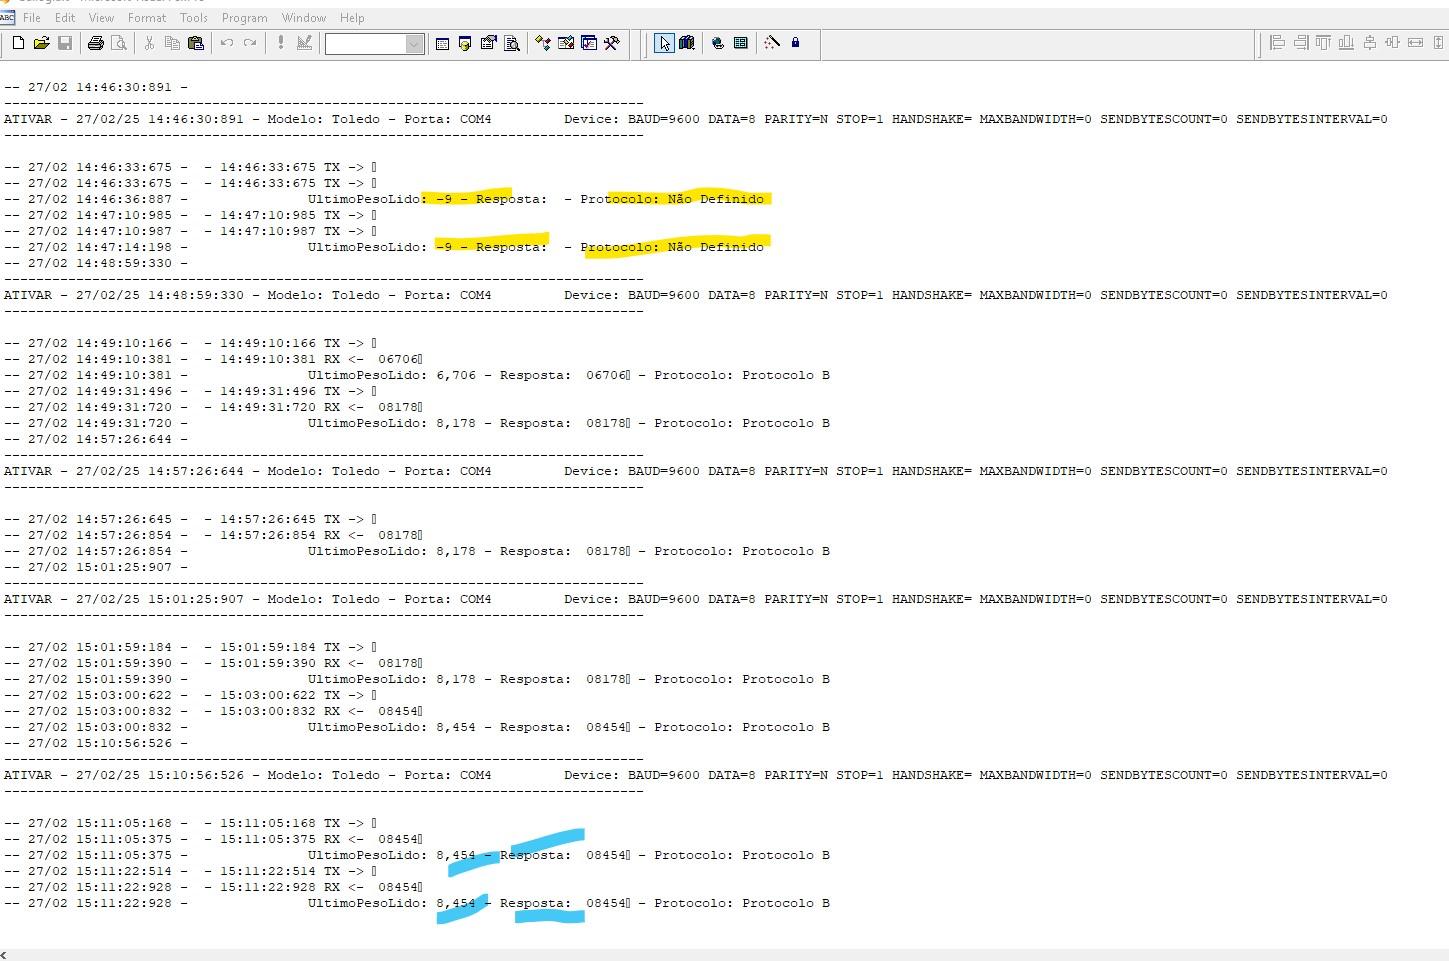The height and width of the screenshot is (961, 1449).
Task: Click the RX line showing 06706
Action: (x=214, y=359)
